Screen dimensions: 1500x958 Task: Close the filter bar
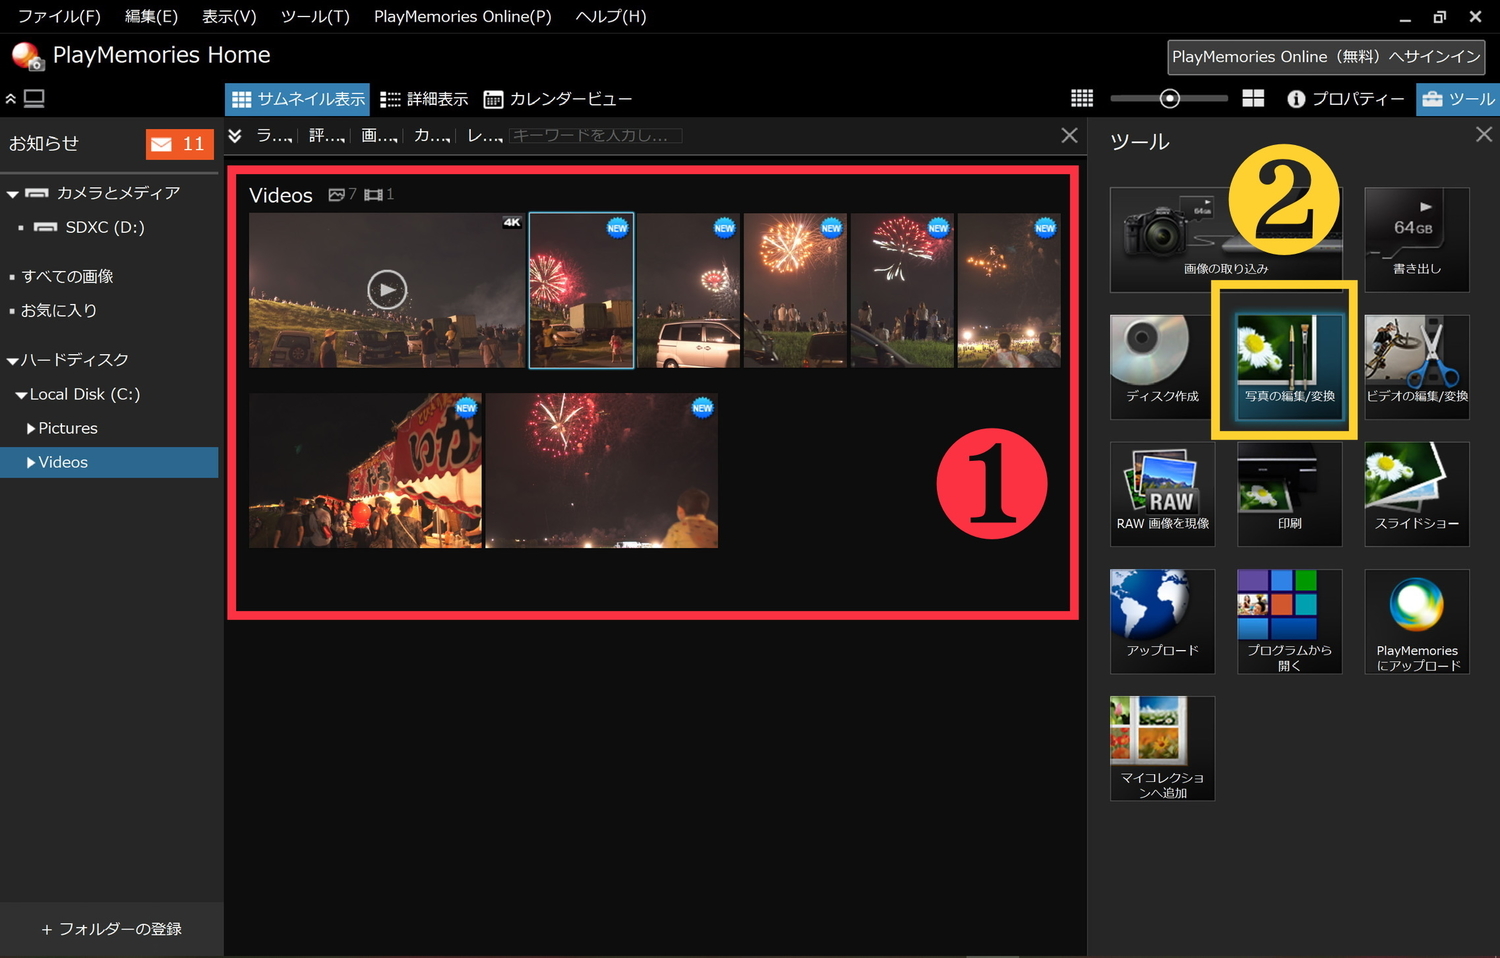(1069, 135)
